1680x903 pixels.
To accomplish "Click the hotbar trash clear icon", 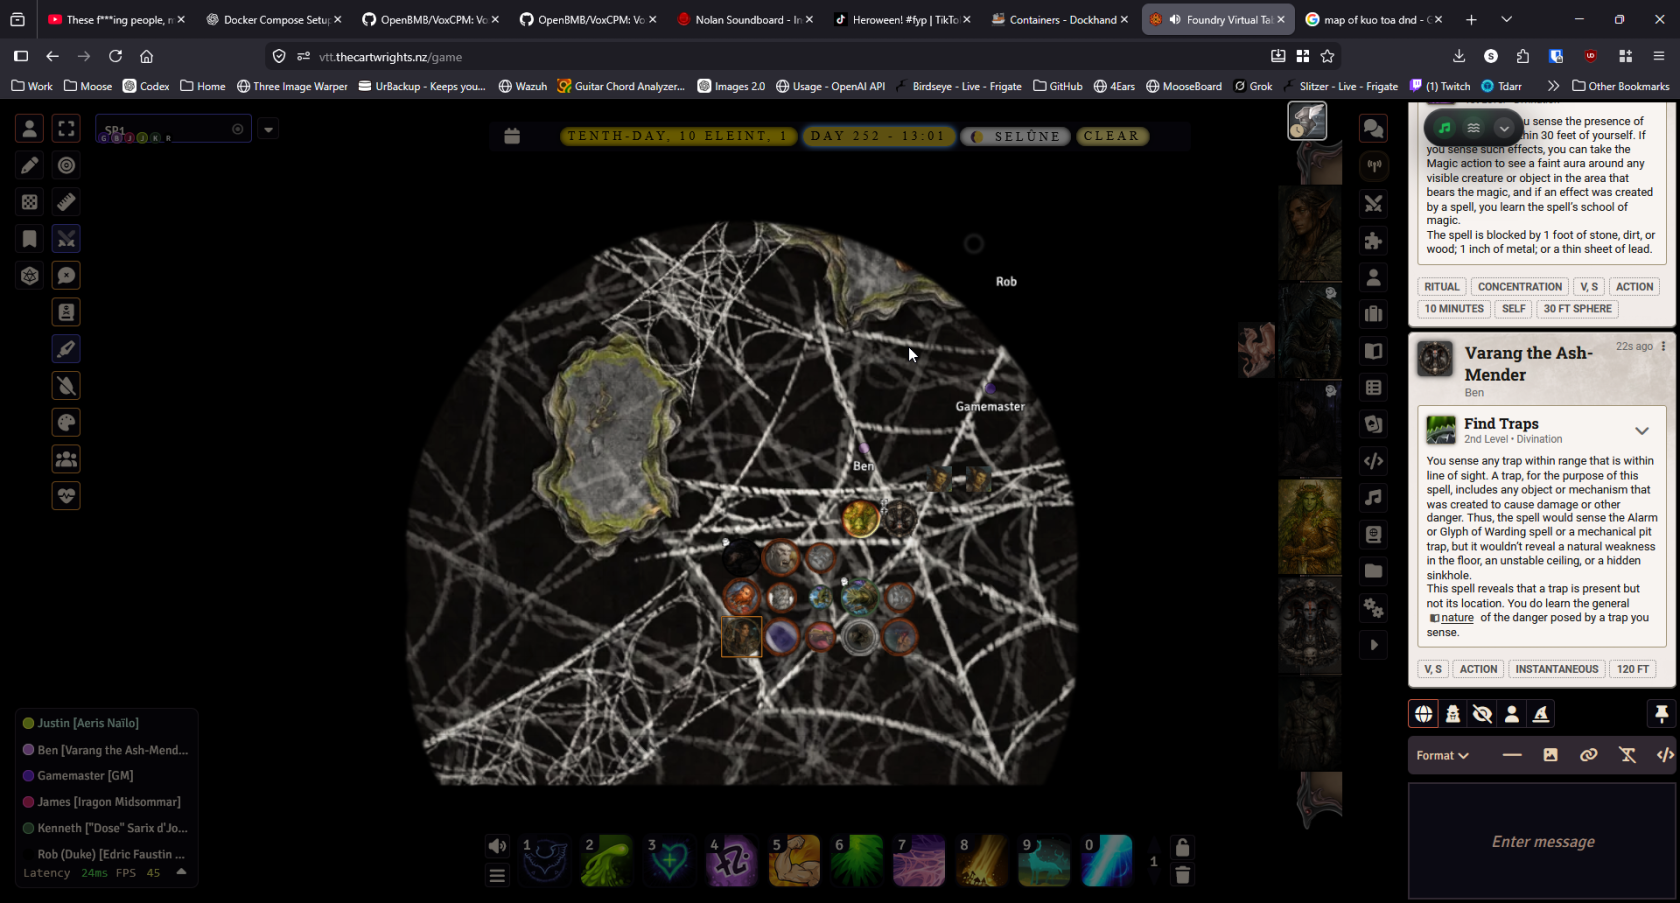I will (1182, 875).
